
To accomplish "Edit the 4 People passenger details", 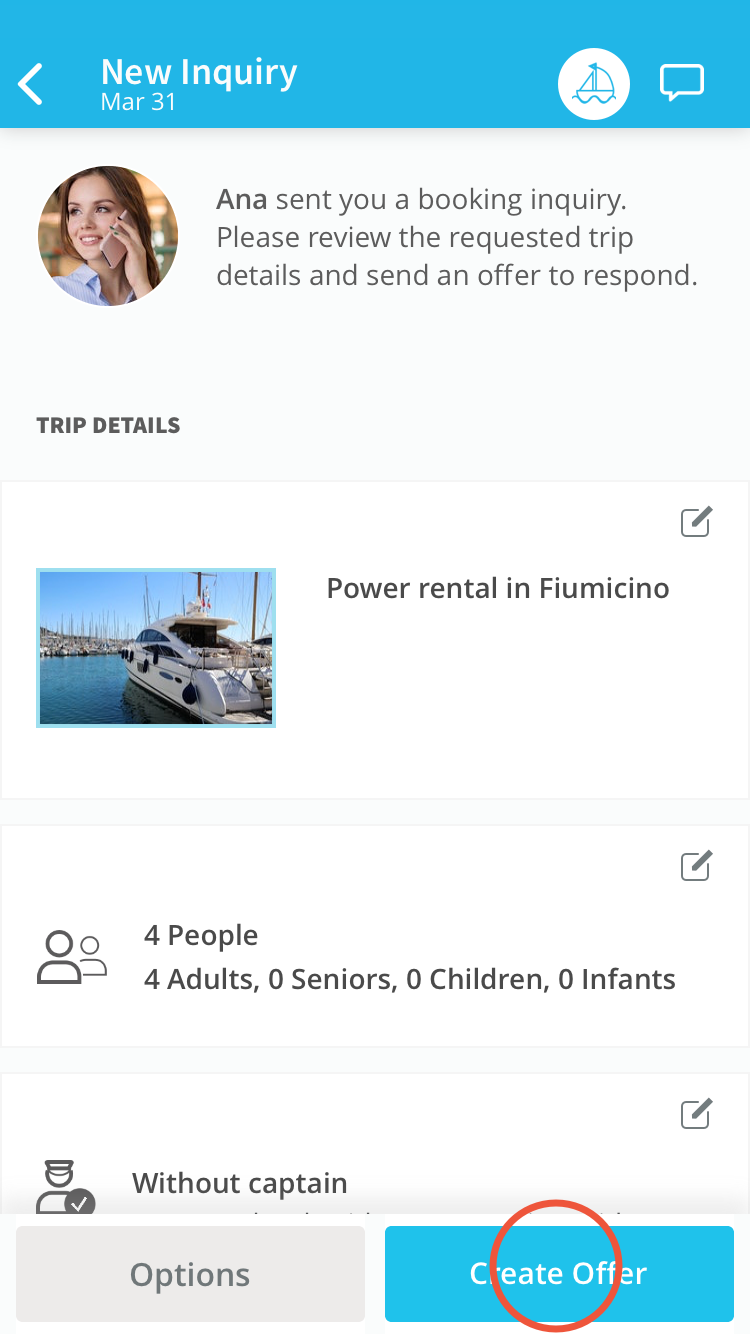I will [696, 866].
